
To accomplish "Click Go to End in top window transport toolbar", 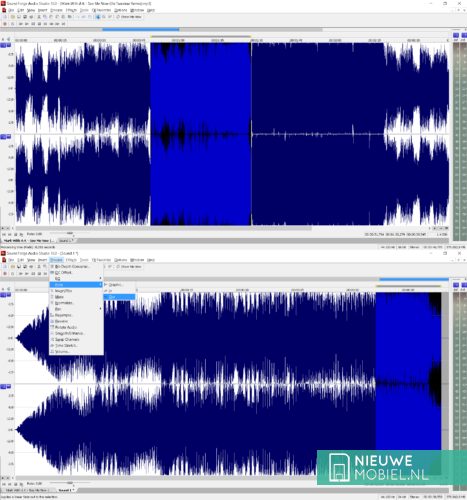I will point(63,24).
